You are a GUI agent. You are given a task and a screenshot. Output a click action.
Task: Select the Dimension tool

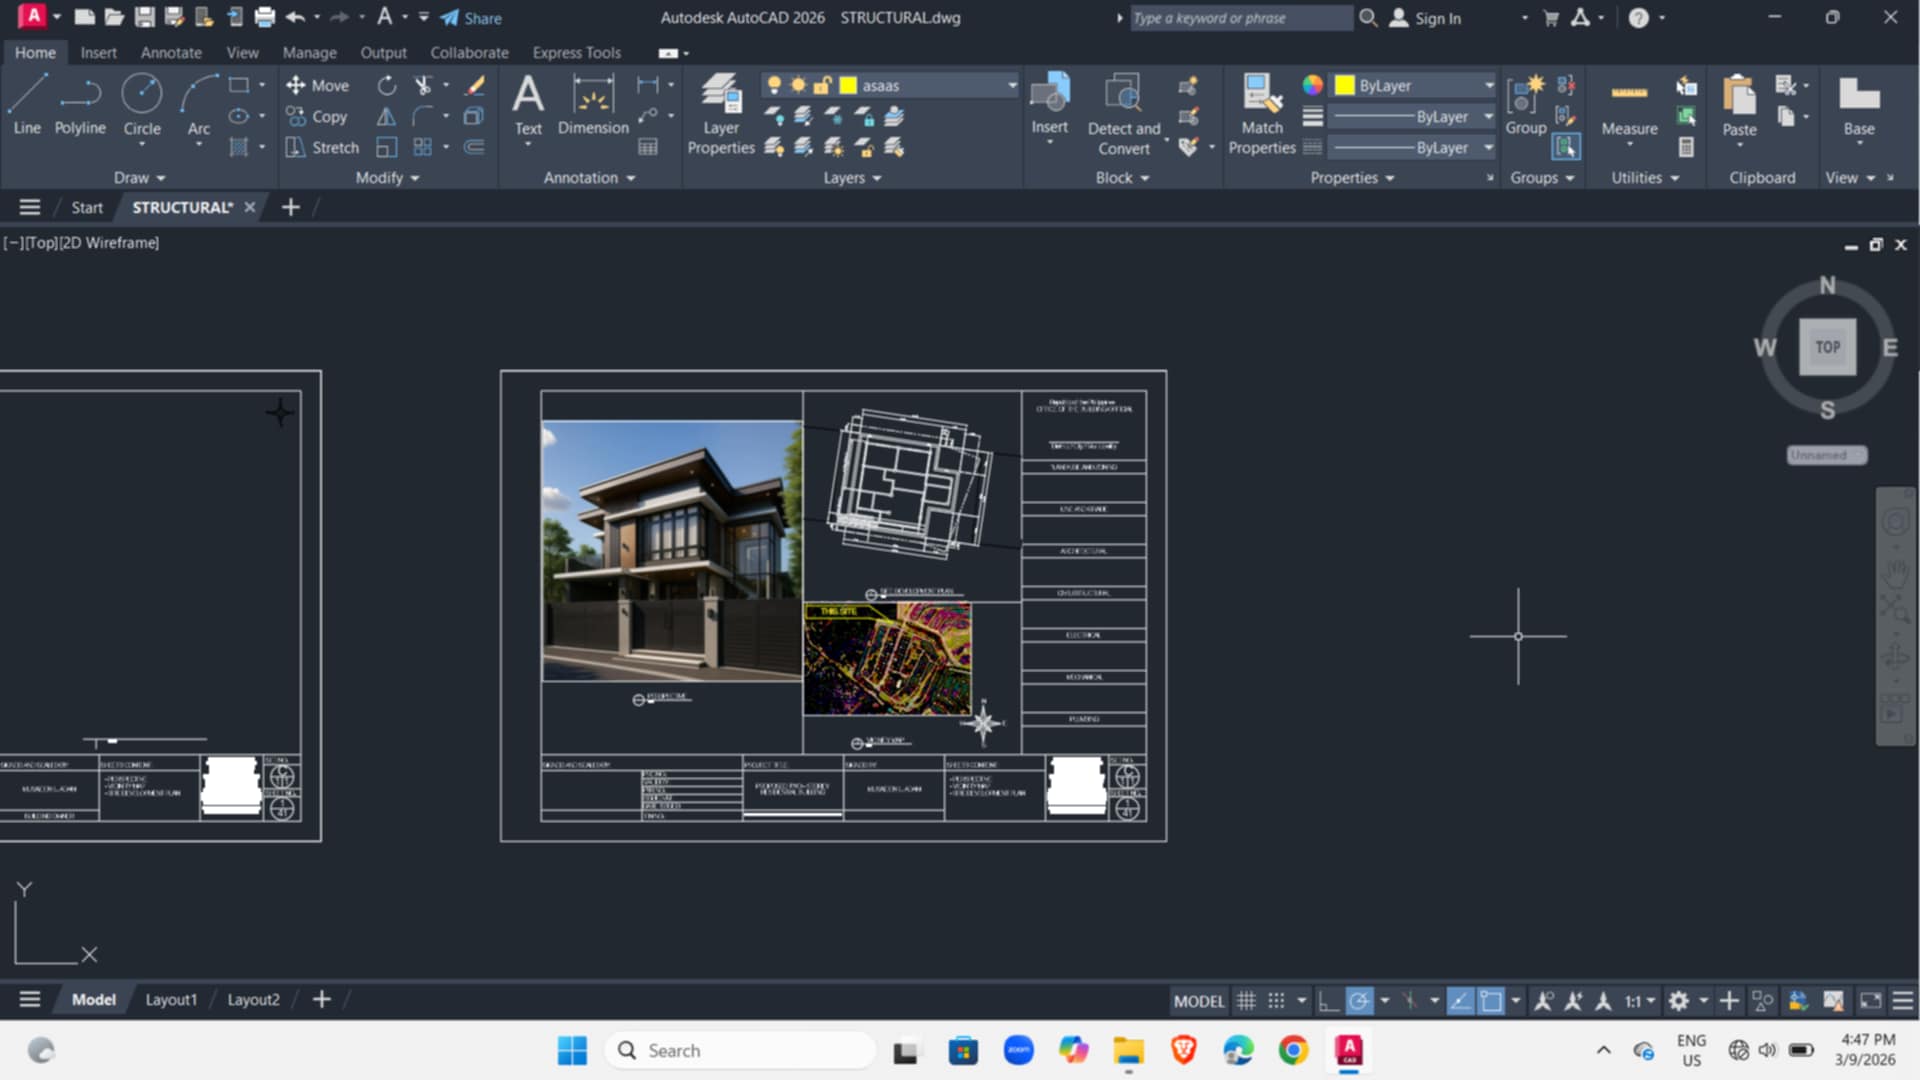(x=593, y=105)
